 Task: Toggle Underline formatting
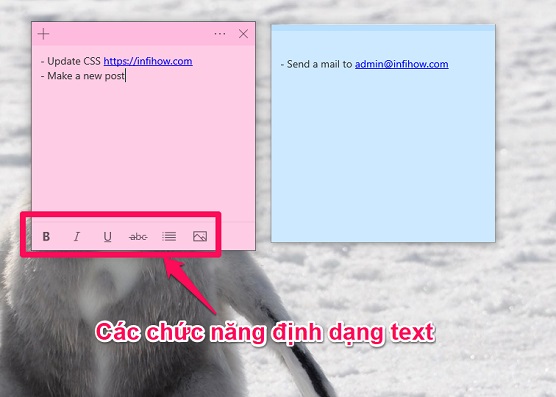[x=107, y=236]
